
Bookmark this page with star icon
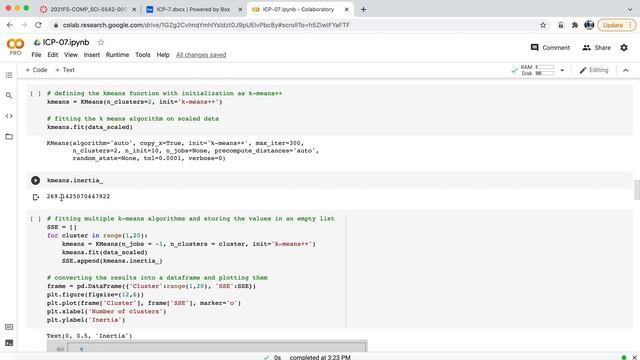click(543, 25)
